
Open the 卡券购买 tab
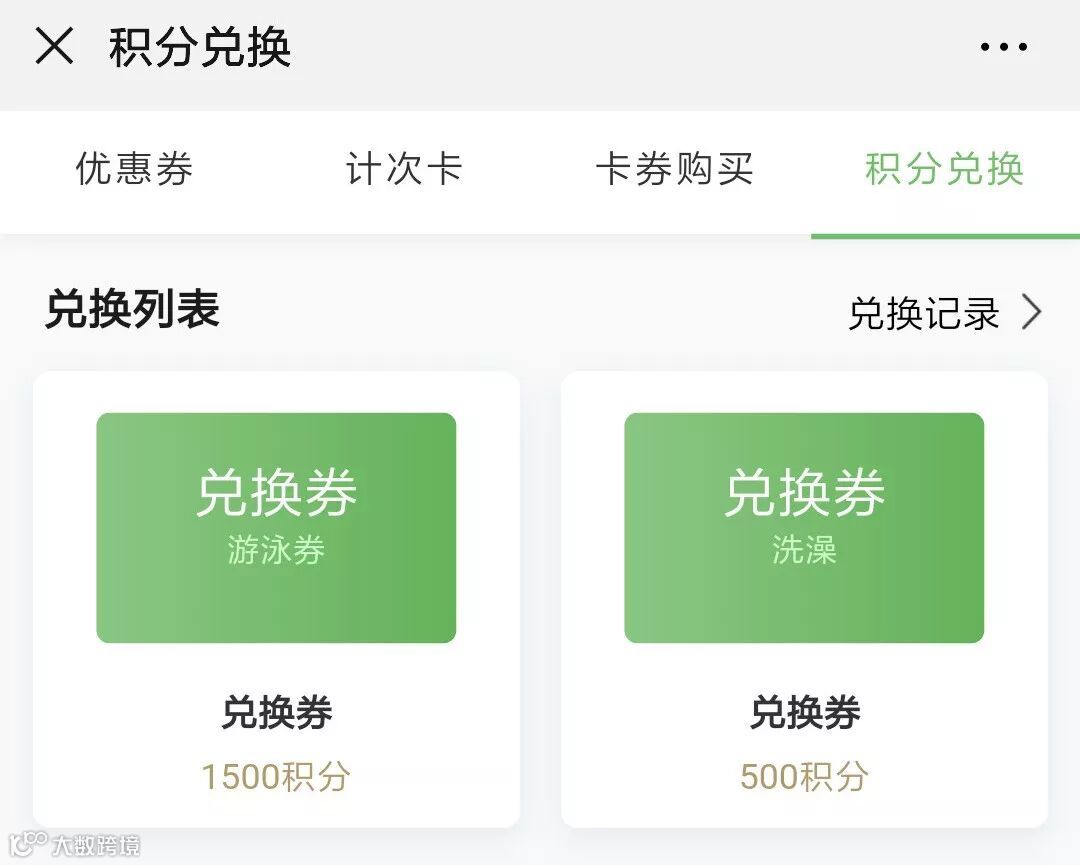674,169
